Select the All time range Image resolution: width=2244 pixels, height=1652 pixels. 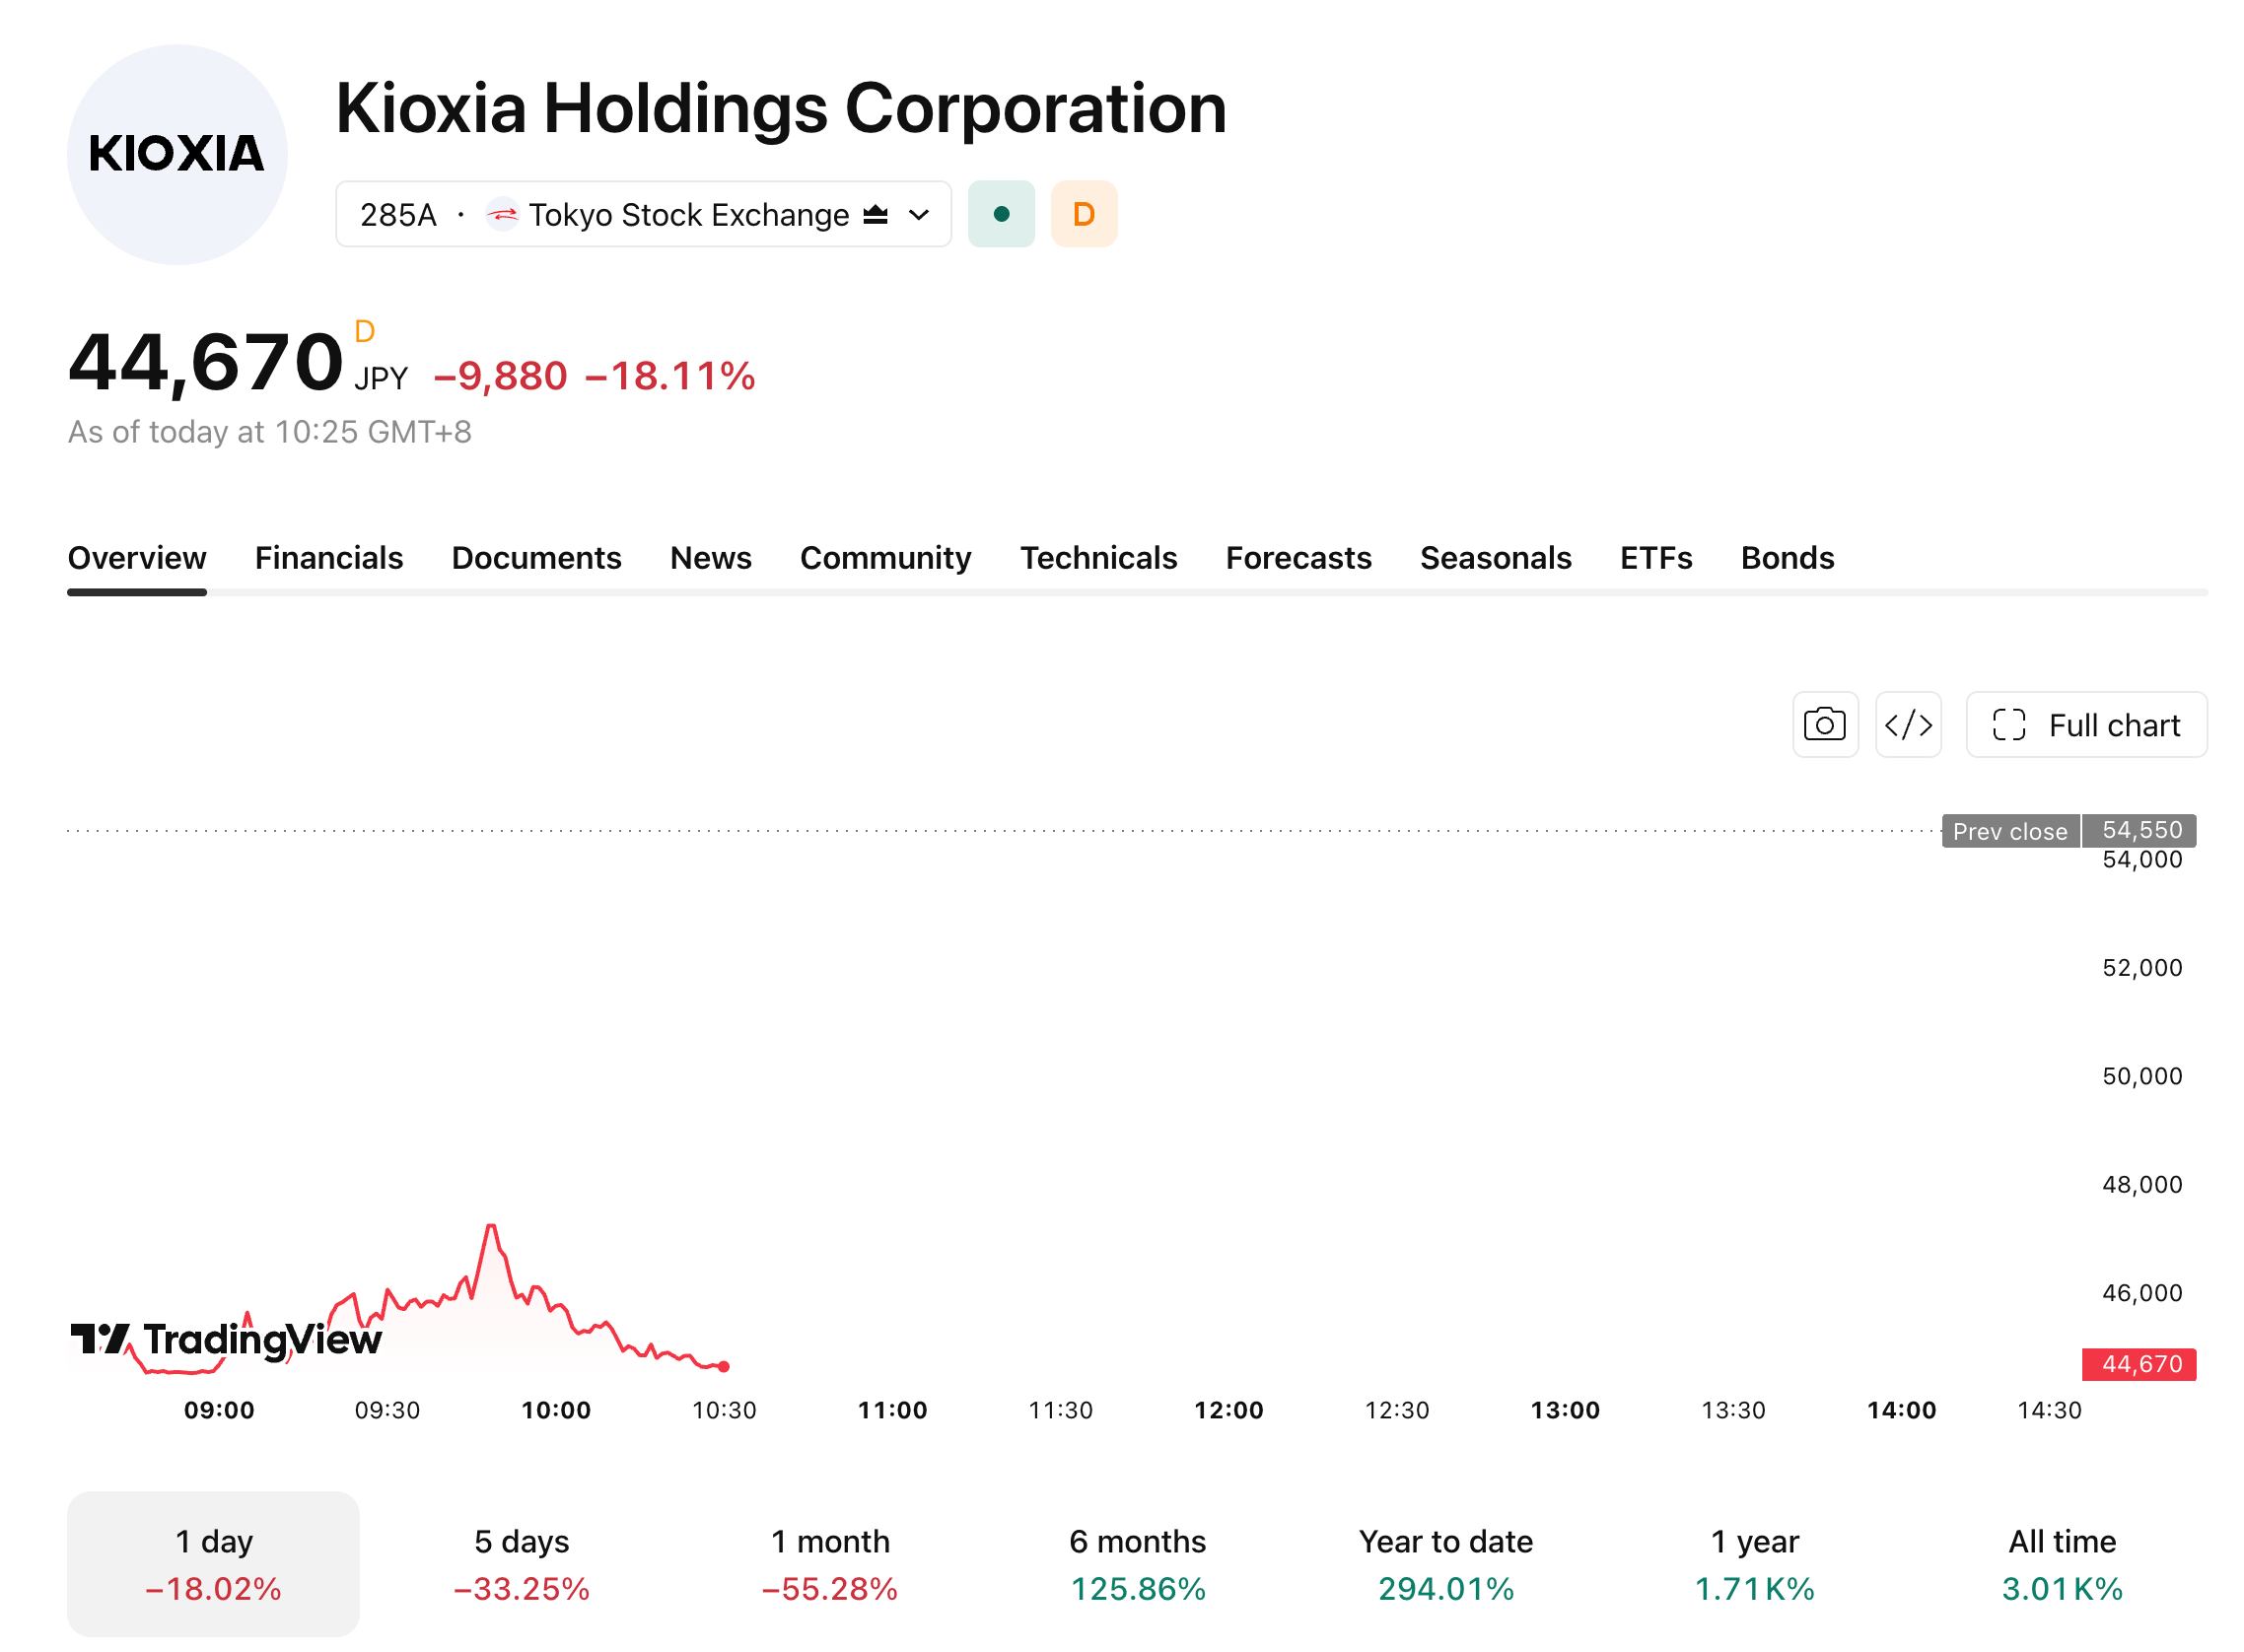[x=2063, y=1564]
